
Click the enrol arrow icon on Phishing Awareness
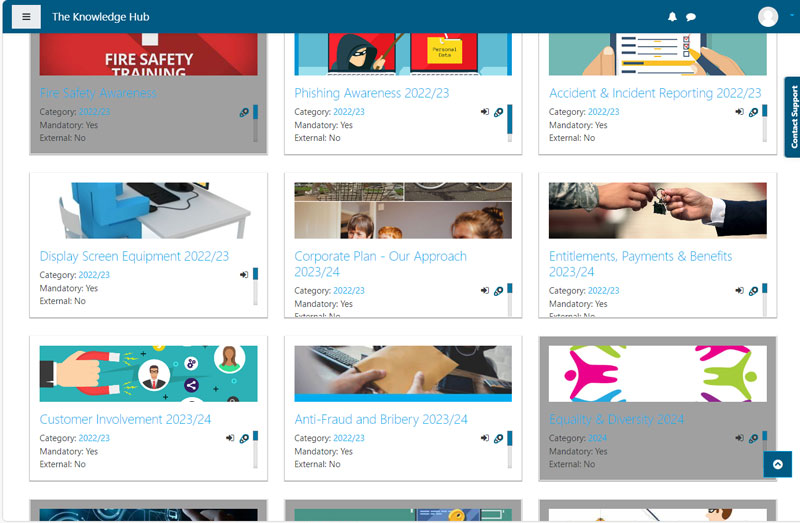485,112
